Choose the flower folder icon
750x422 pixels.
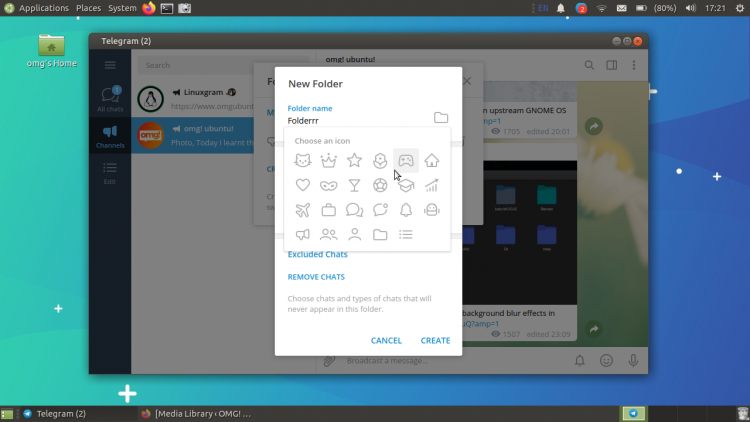[x=380, y=160]
